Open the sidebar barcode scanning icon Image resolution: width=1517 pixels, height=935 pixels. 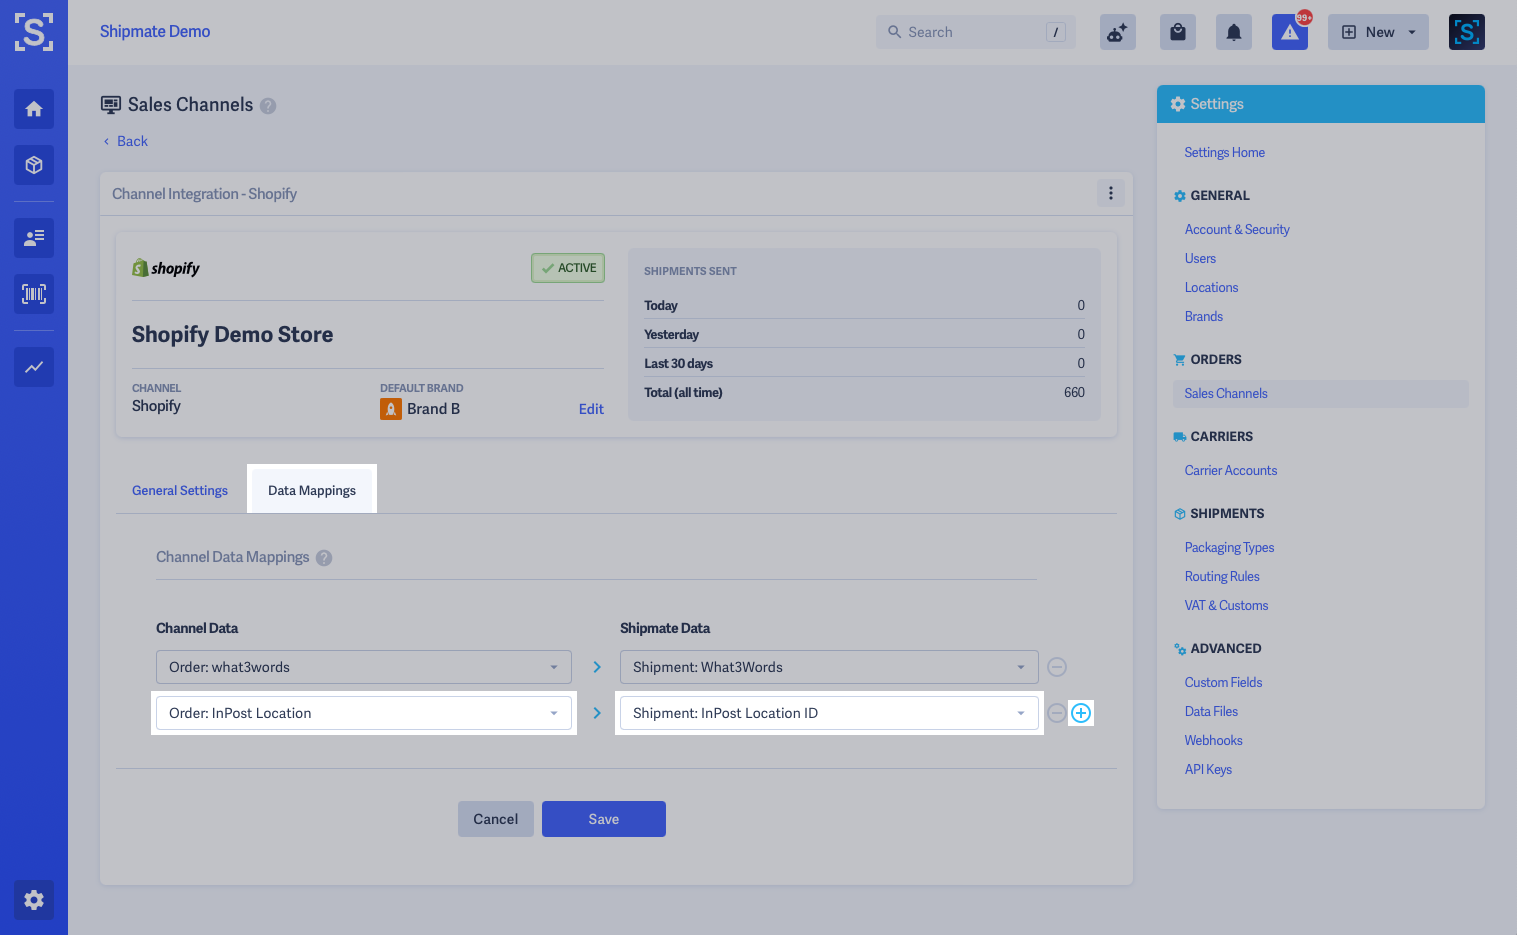pyautogui.click(x=33, y=294)
